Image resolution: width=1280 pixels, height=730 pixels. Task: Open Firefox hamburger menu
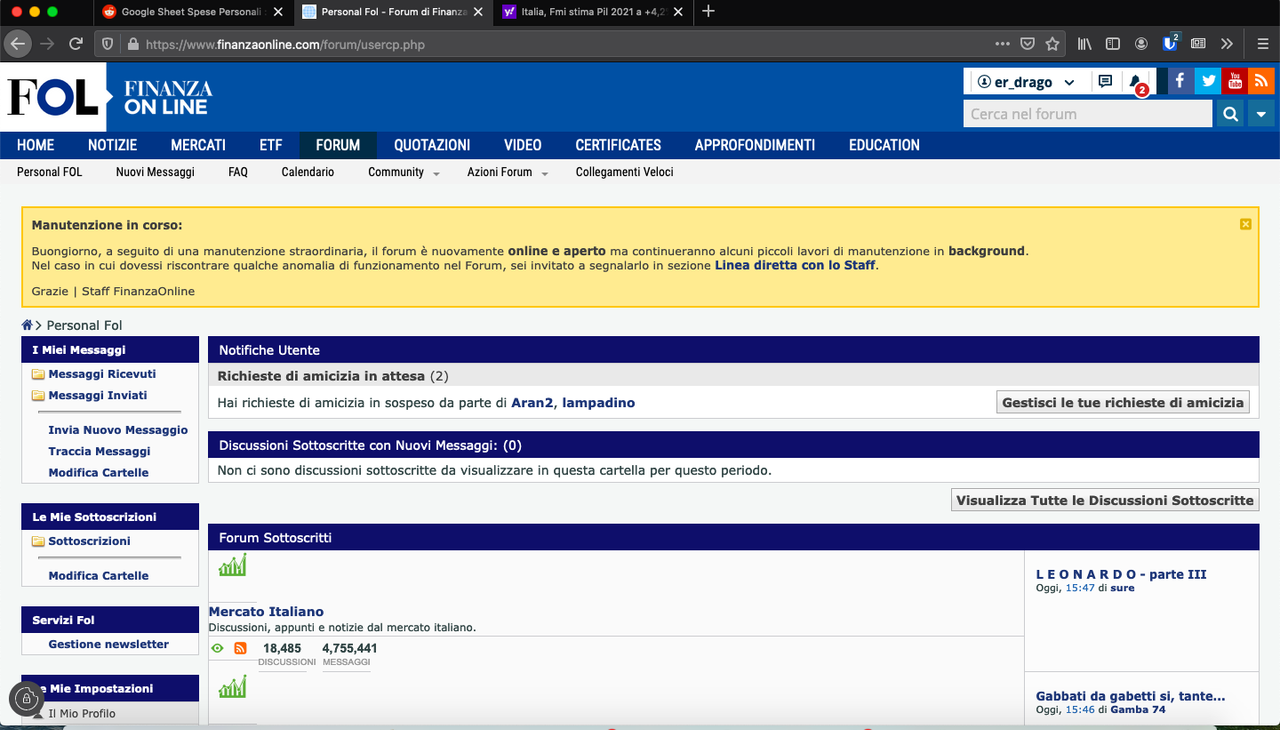[x=1263, y=44]
